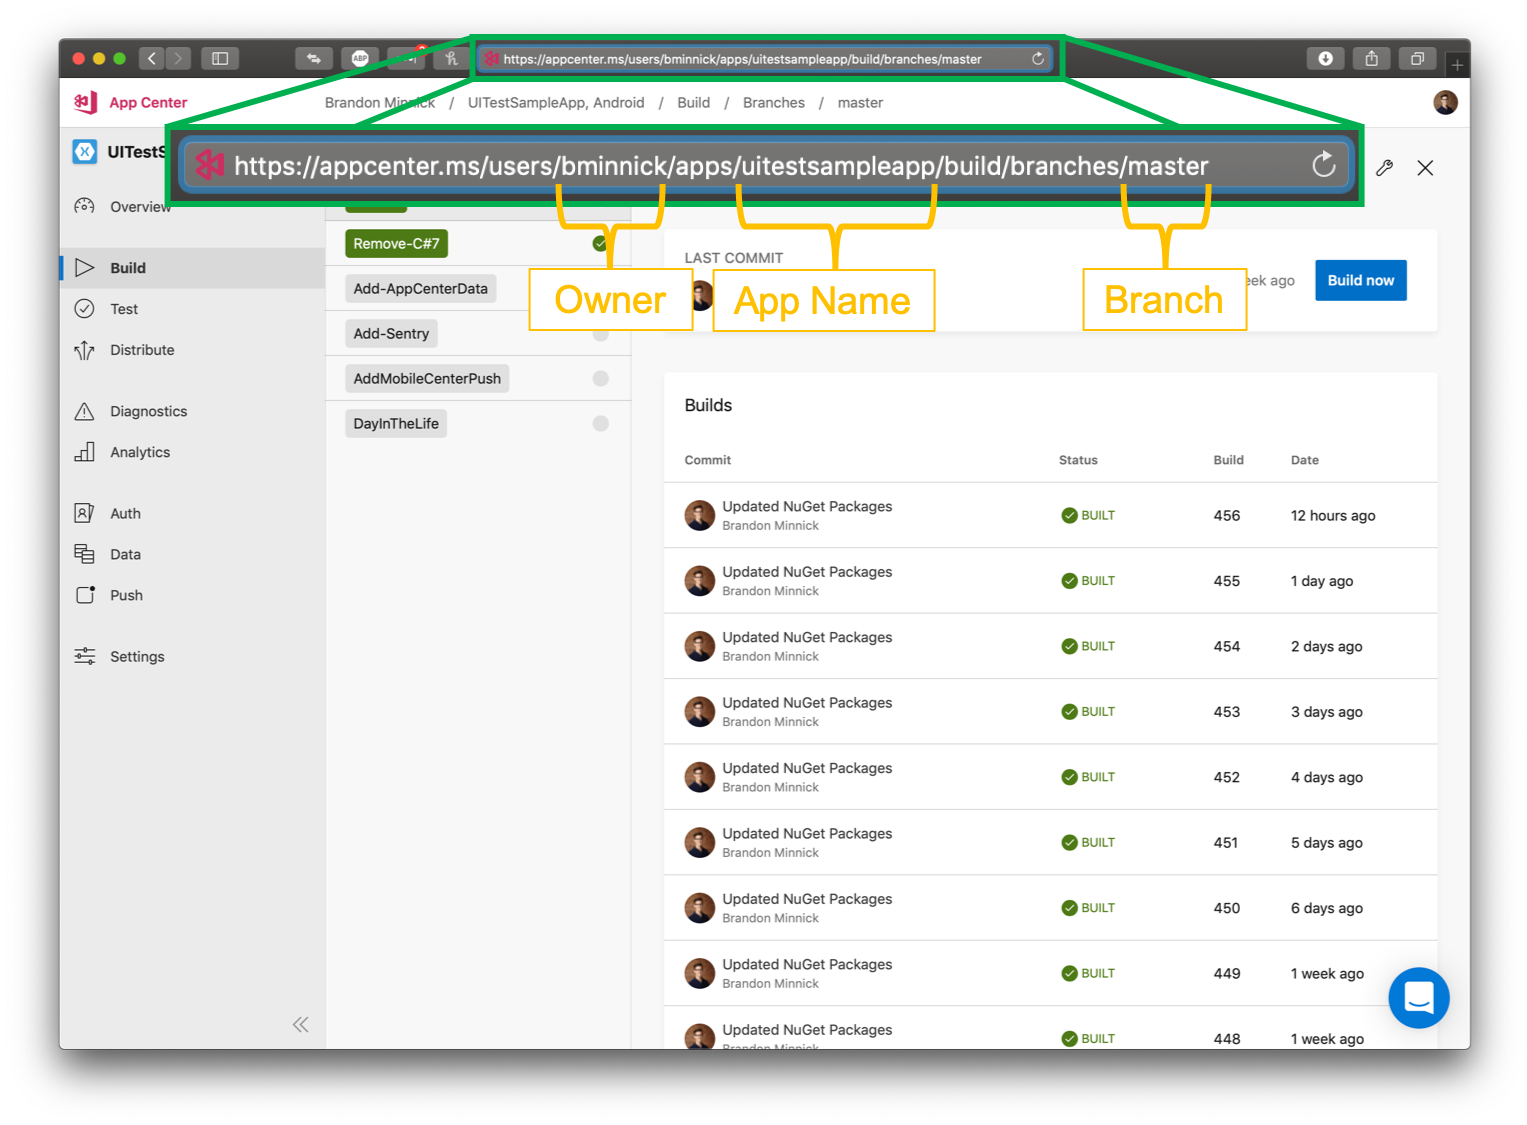Open build 456 row
1527x1125 pixels.
1050,516
